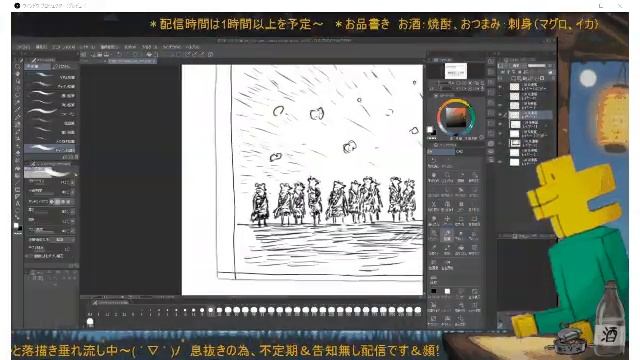
Task: Select white main color chip beside color wheel
Action: point(429,129)
